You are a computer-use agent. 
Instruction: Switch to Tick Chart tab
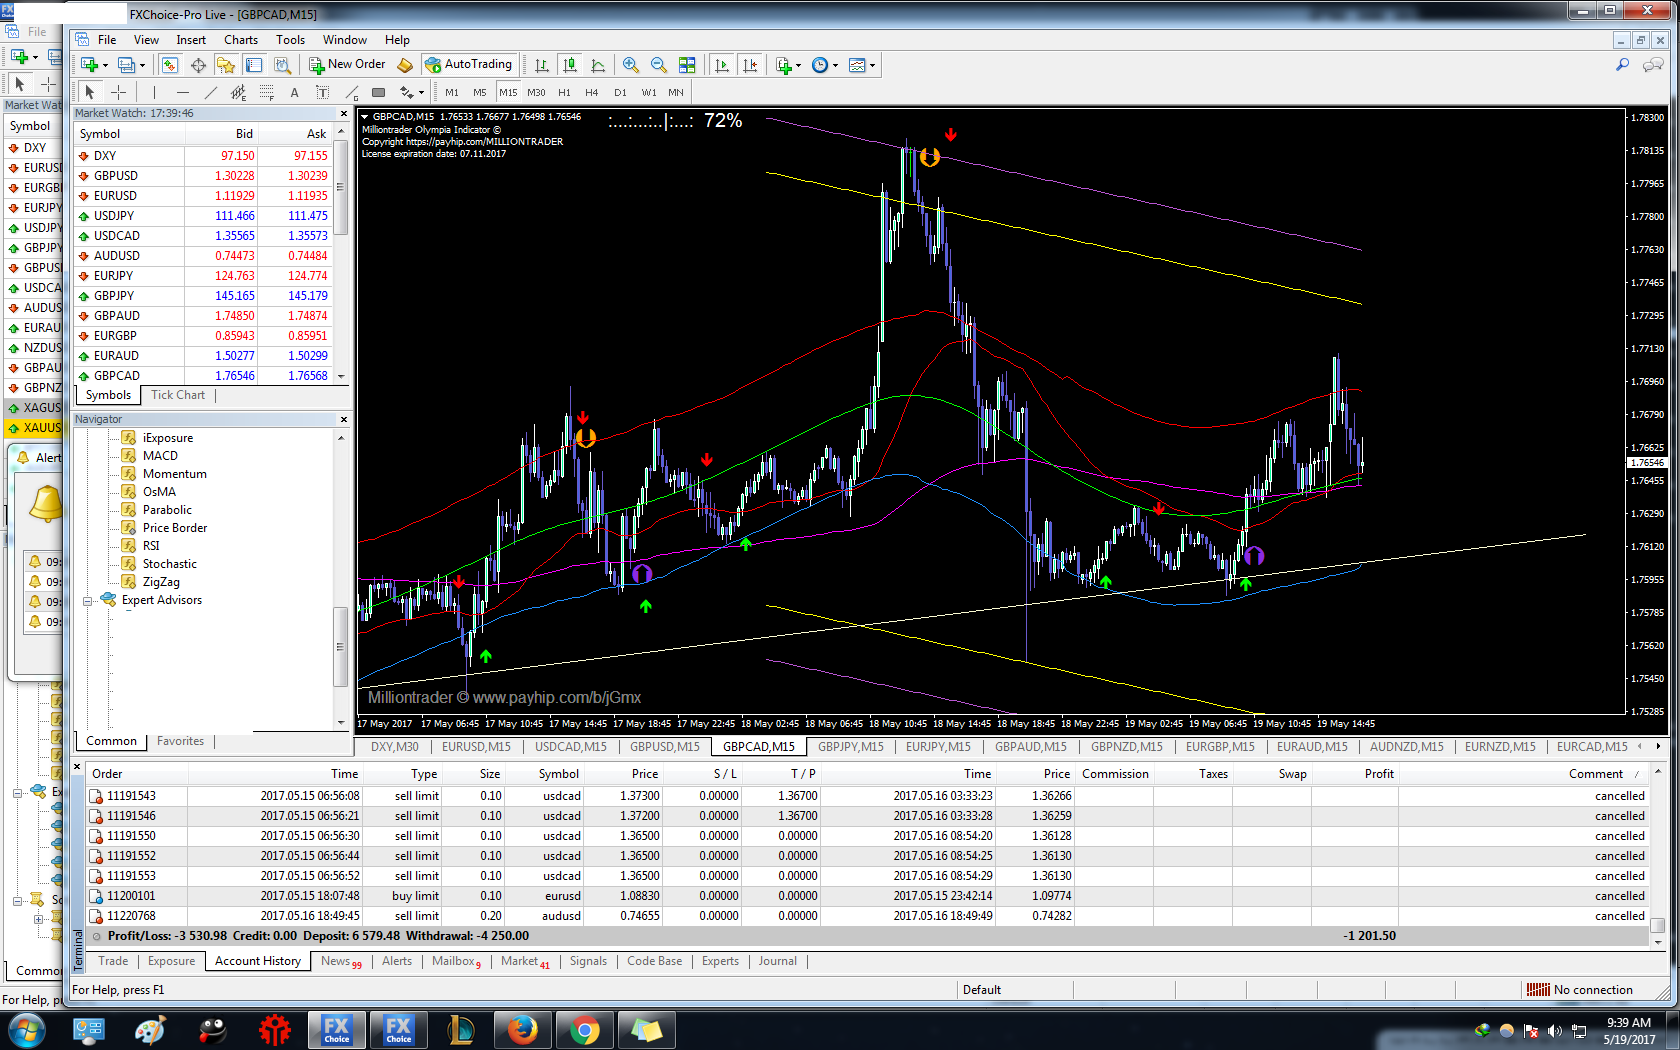pos(178,395)
